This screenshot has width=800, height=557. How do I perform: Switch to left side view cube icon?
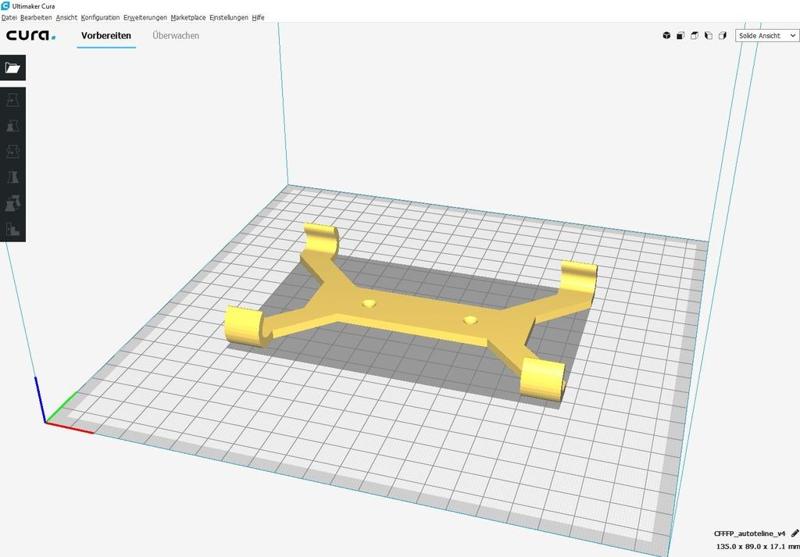(708, 36)
